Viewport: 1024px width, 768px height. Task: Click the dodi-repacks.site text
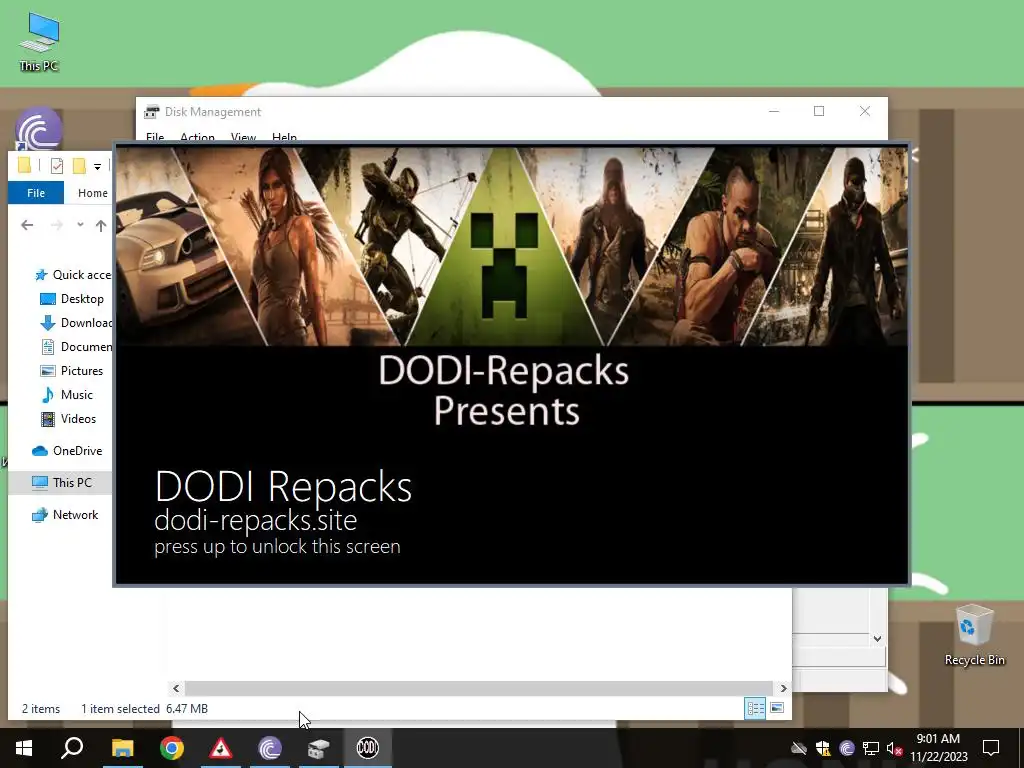pyautogui.click(x=255, y=520)
